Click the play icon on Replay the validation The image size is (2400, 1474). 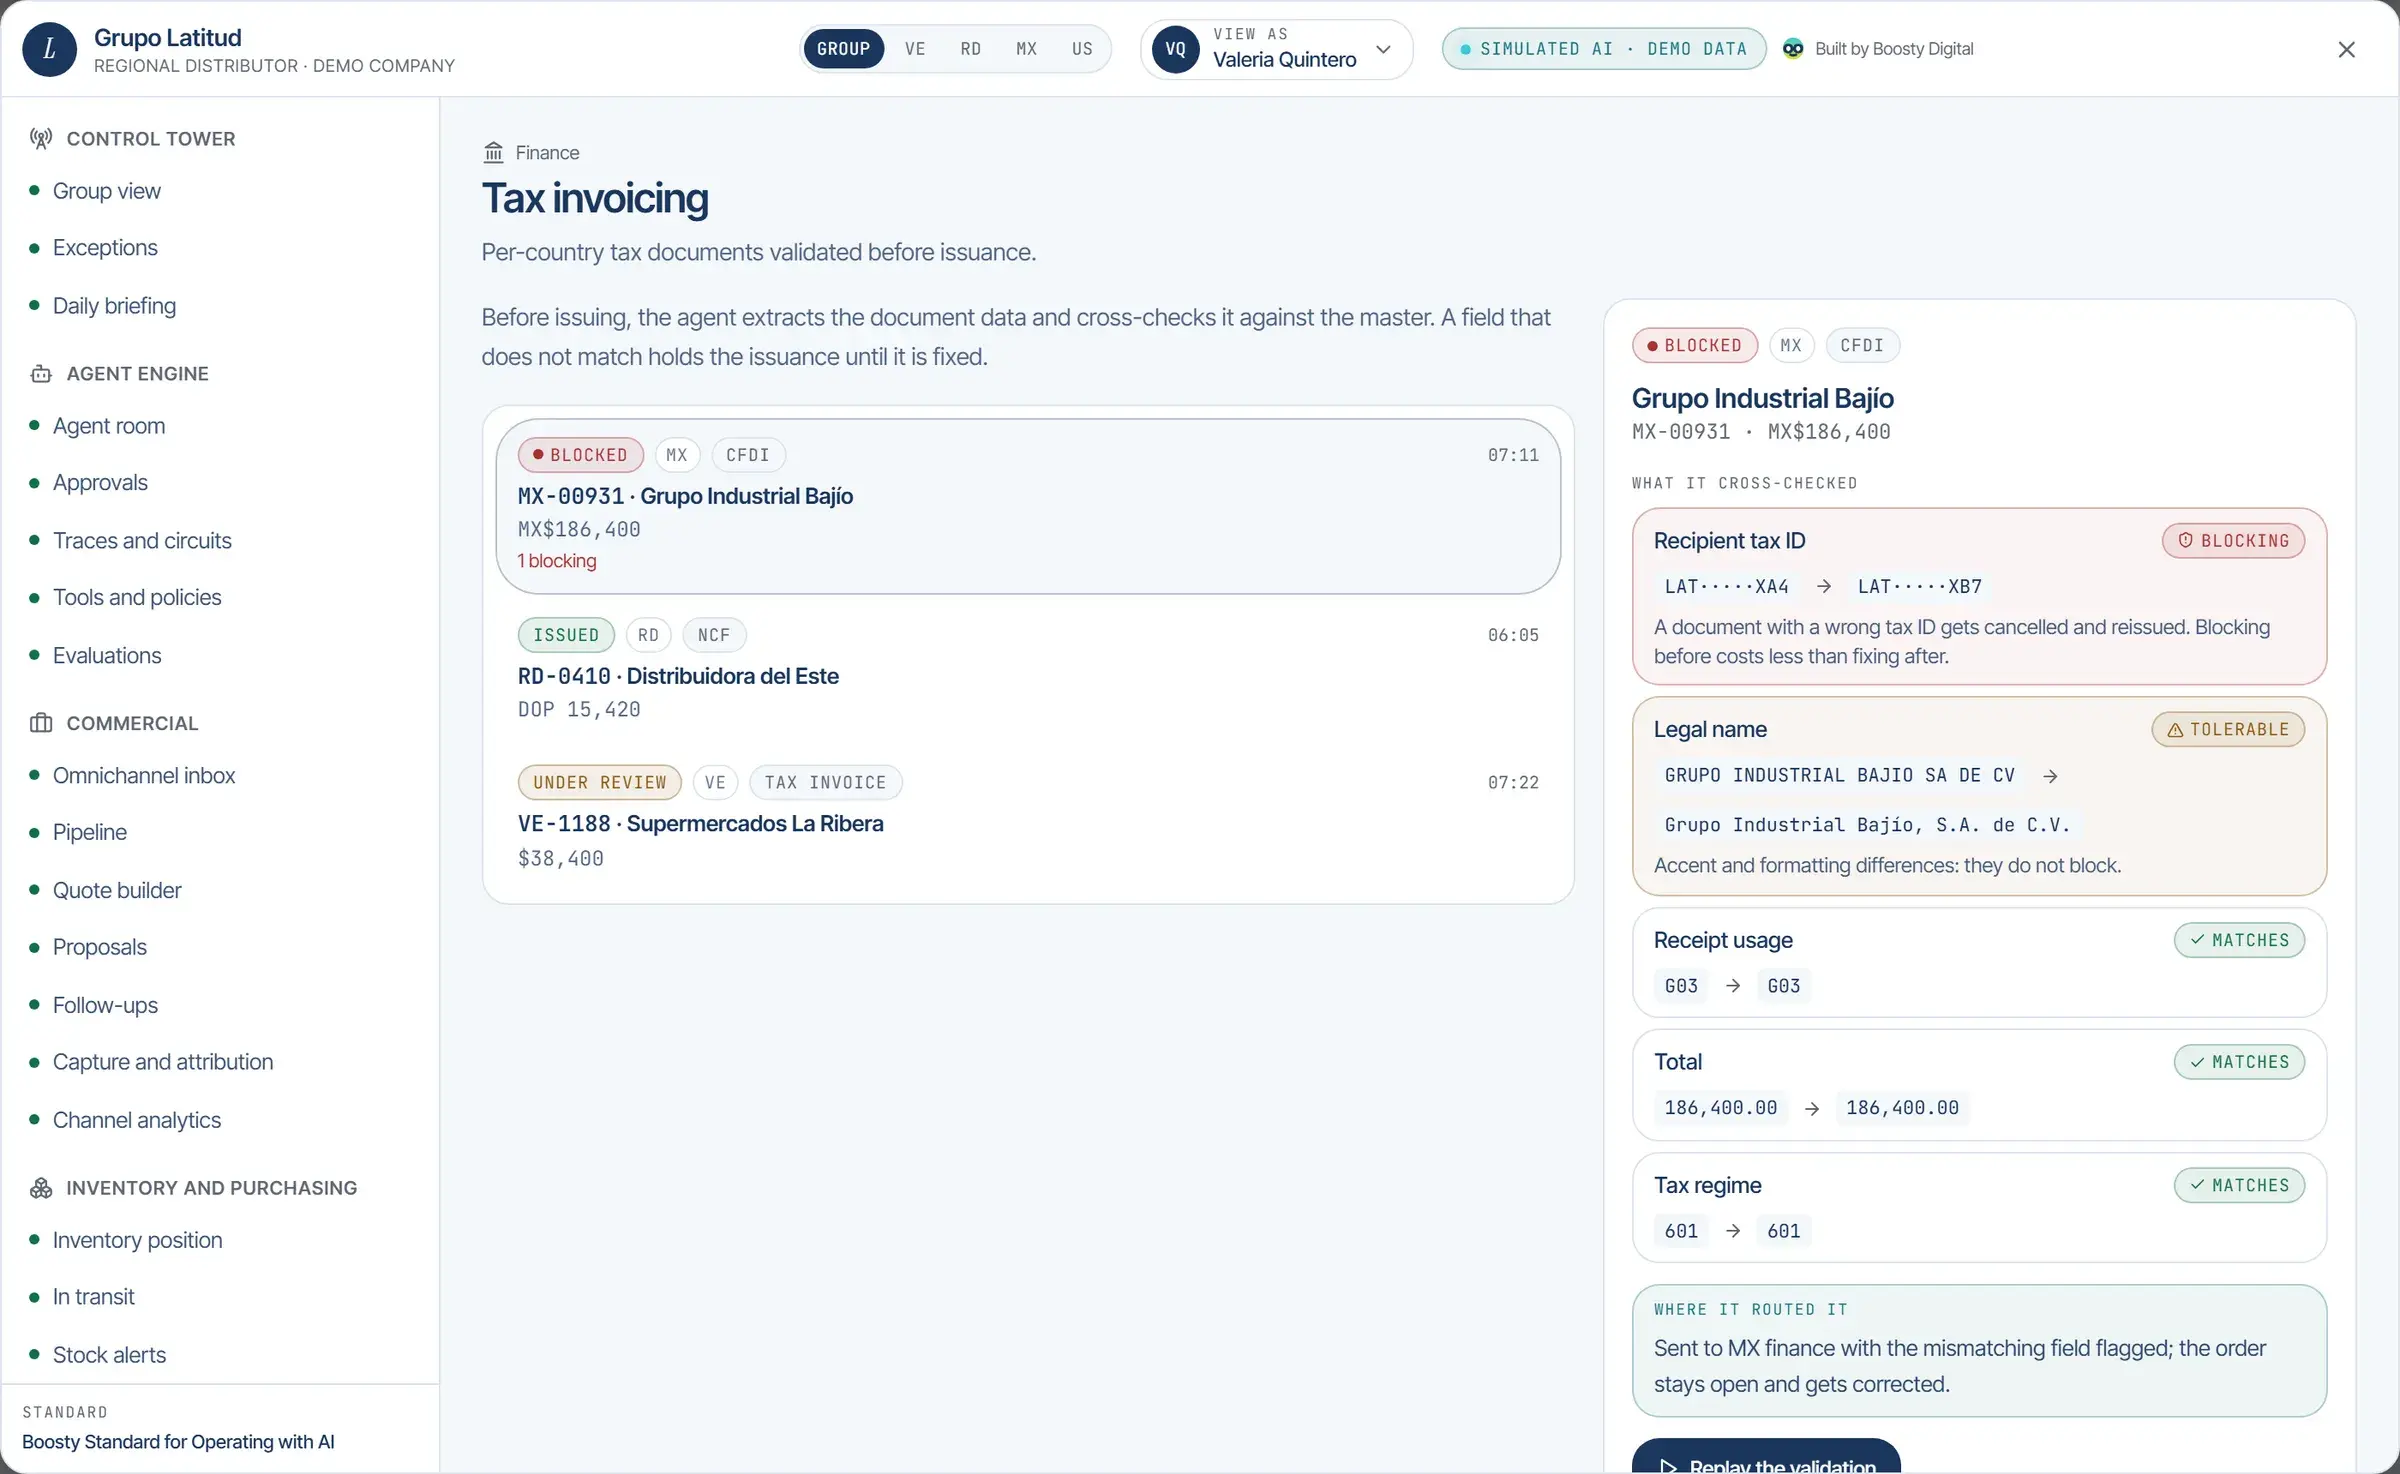(x=1668, y=1466)
